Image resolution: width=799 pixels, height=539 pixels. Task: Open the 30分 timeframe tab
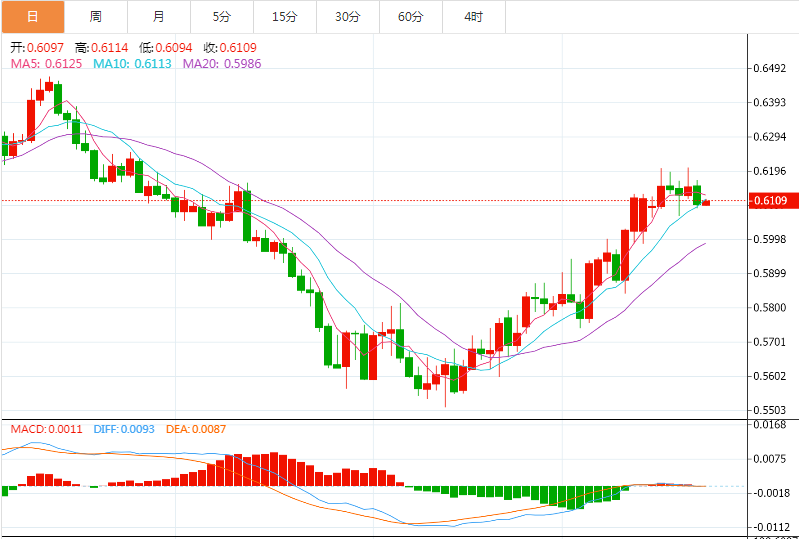(348, 17)
